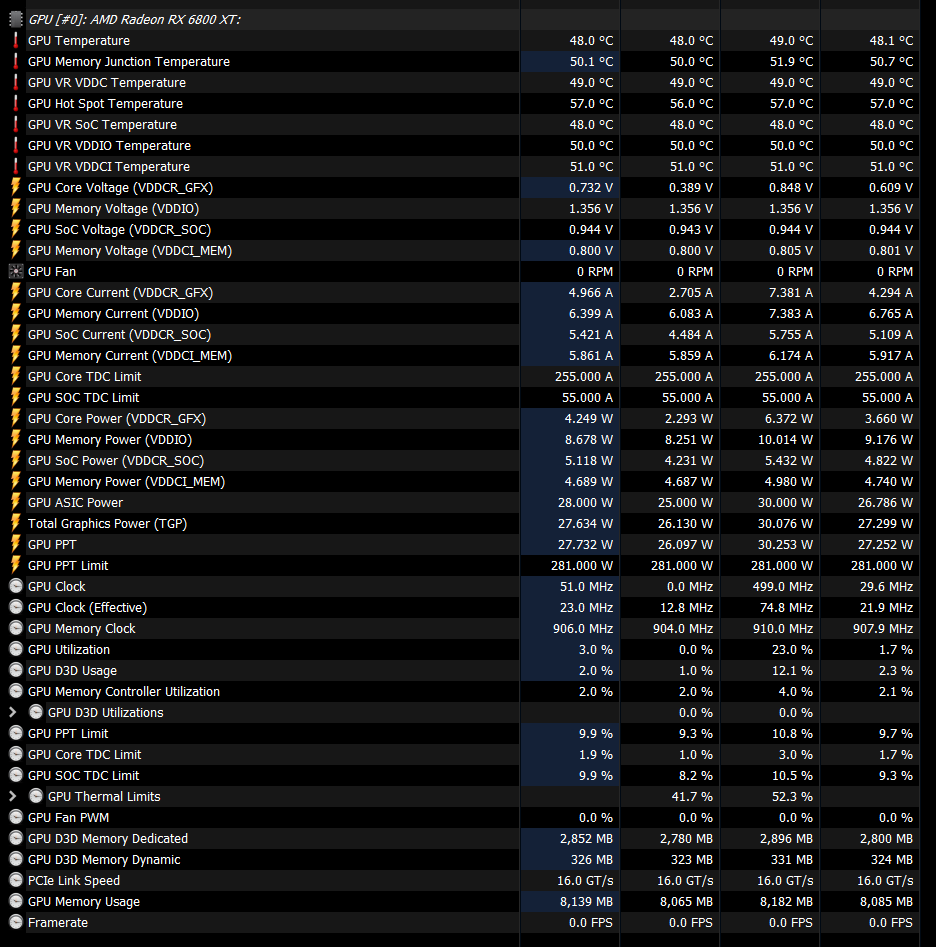
Task: Select the GPU SoC Current (VDDCR_SOC) row
Action: pos(464,335)
